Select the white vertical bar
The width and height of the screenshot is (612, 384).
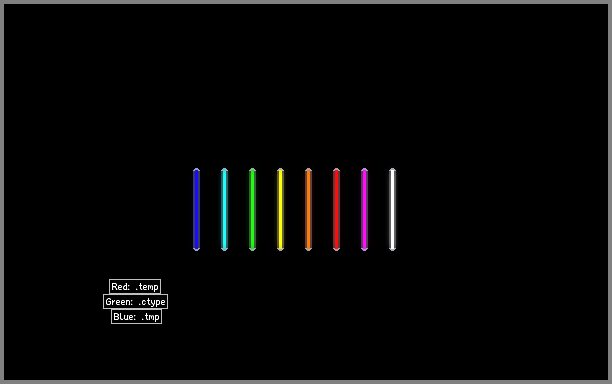coord(392,210)
